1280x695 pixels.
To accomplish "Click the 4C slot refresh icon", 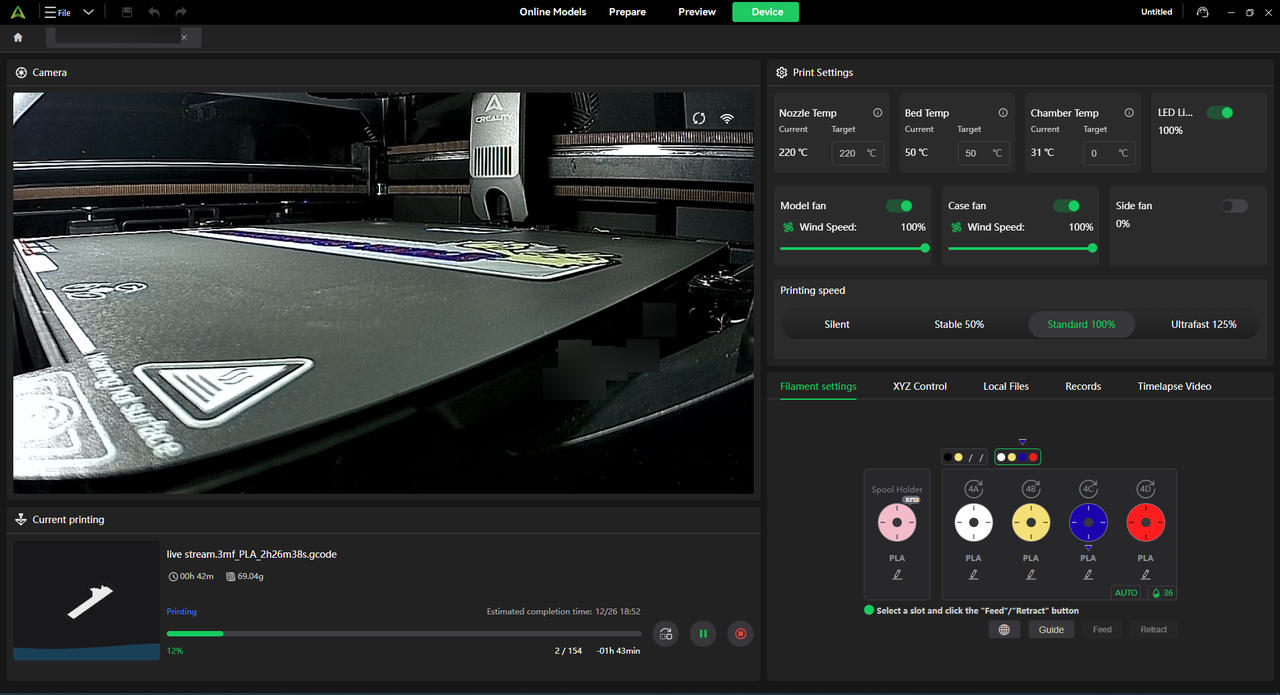I will click(1089, 489).
